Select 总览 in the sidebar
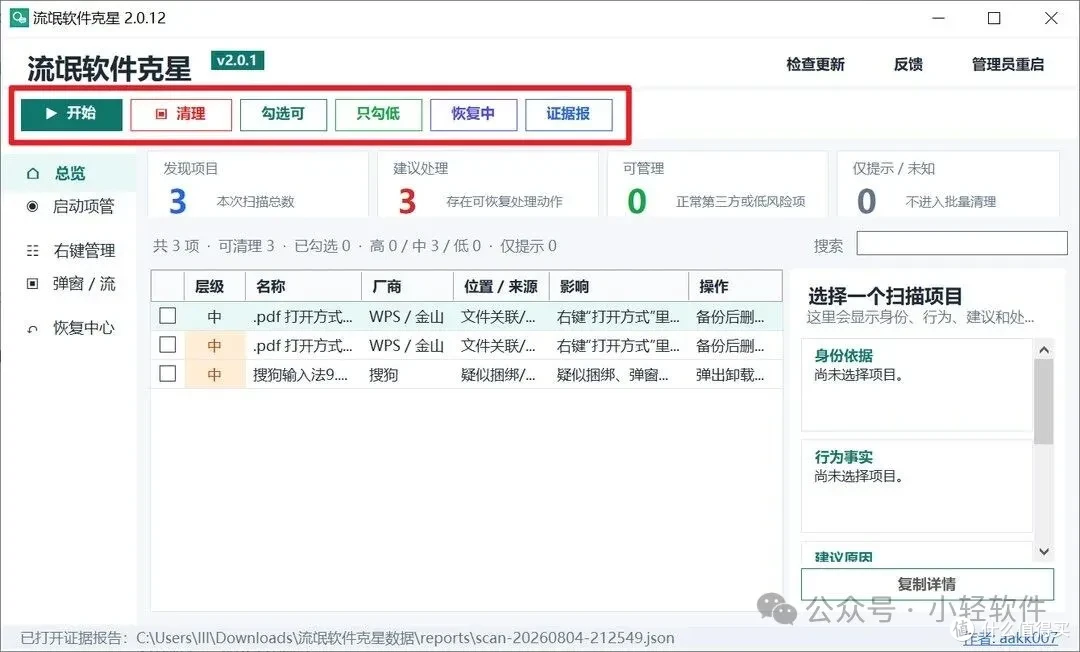The width and height of the screenshot is (1080, 652). [x=70, y=173]
